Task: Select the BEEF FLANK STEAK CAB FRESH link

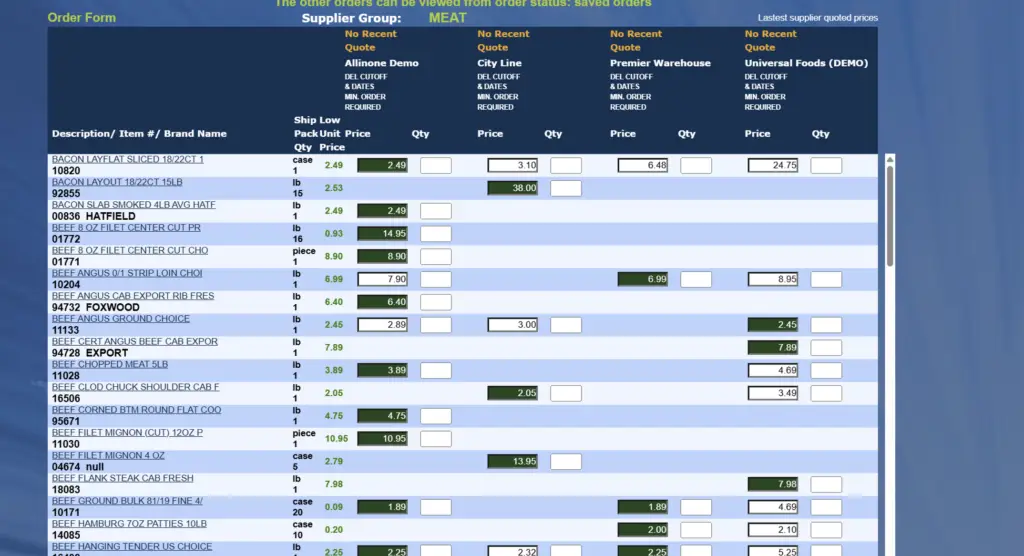Action: 122,478
